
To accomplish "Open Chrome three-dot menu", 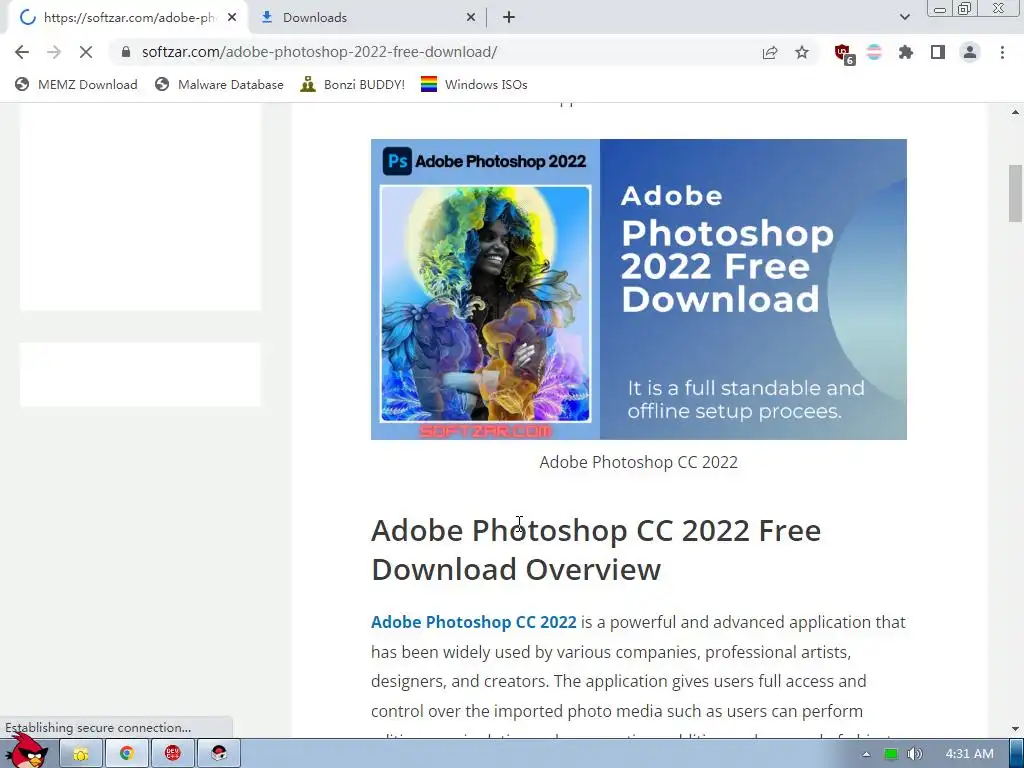I will tap(1002, 52).
